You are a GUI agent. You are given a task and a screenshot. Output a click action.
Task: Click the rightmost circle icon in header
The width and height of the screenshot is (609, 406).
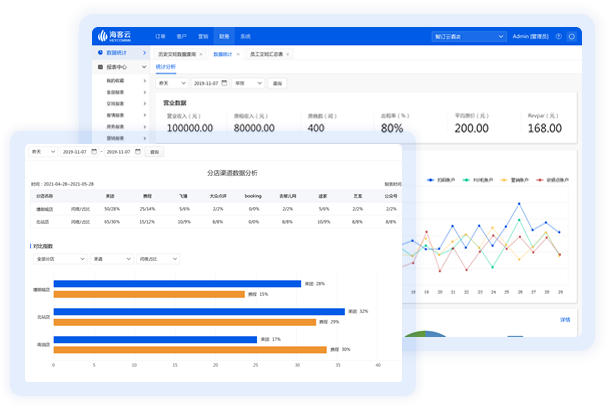(x=572, y=36)
